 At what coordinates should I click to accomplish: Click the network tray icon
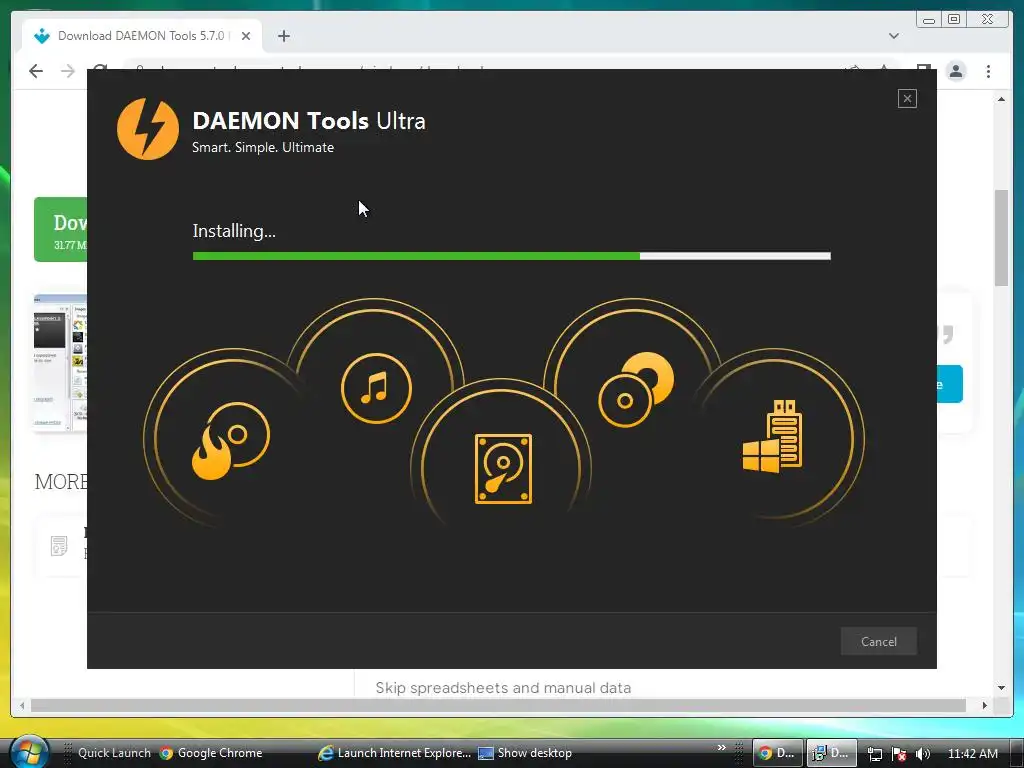point(875,754)
